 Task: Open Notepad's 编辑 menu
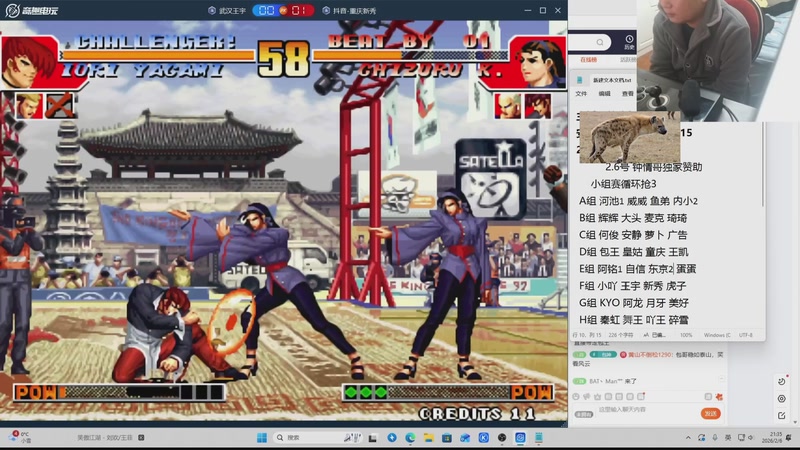(604, 94)
